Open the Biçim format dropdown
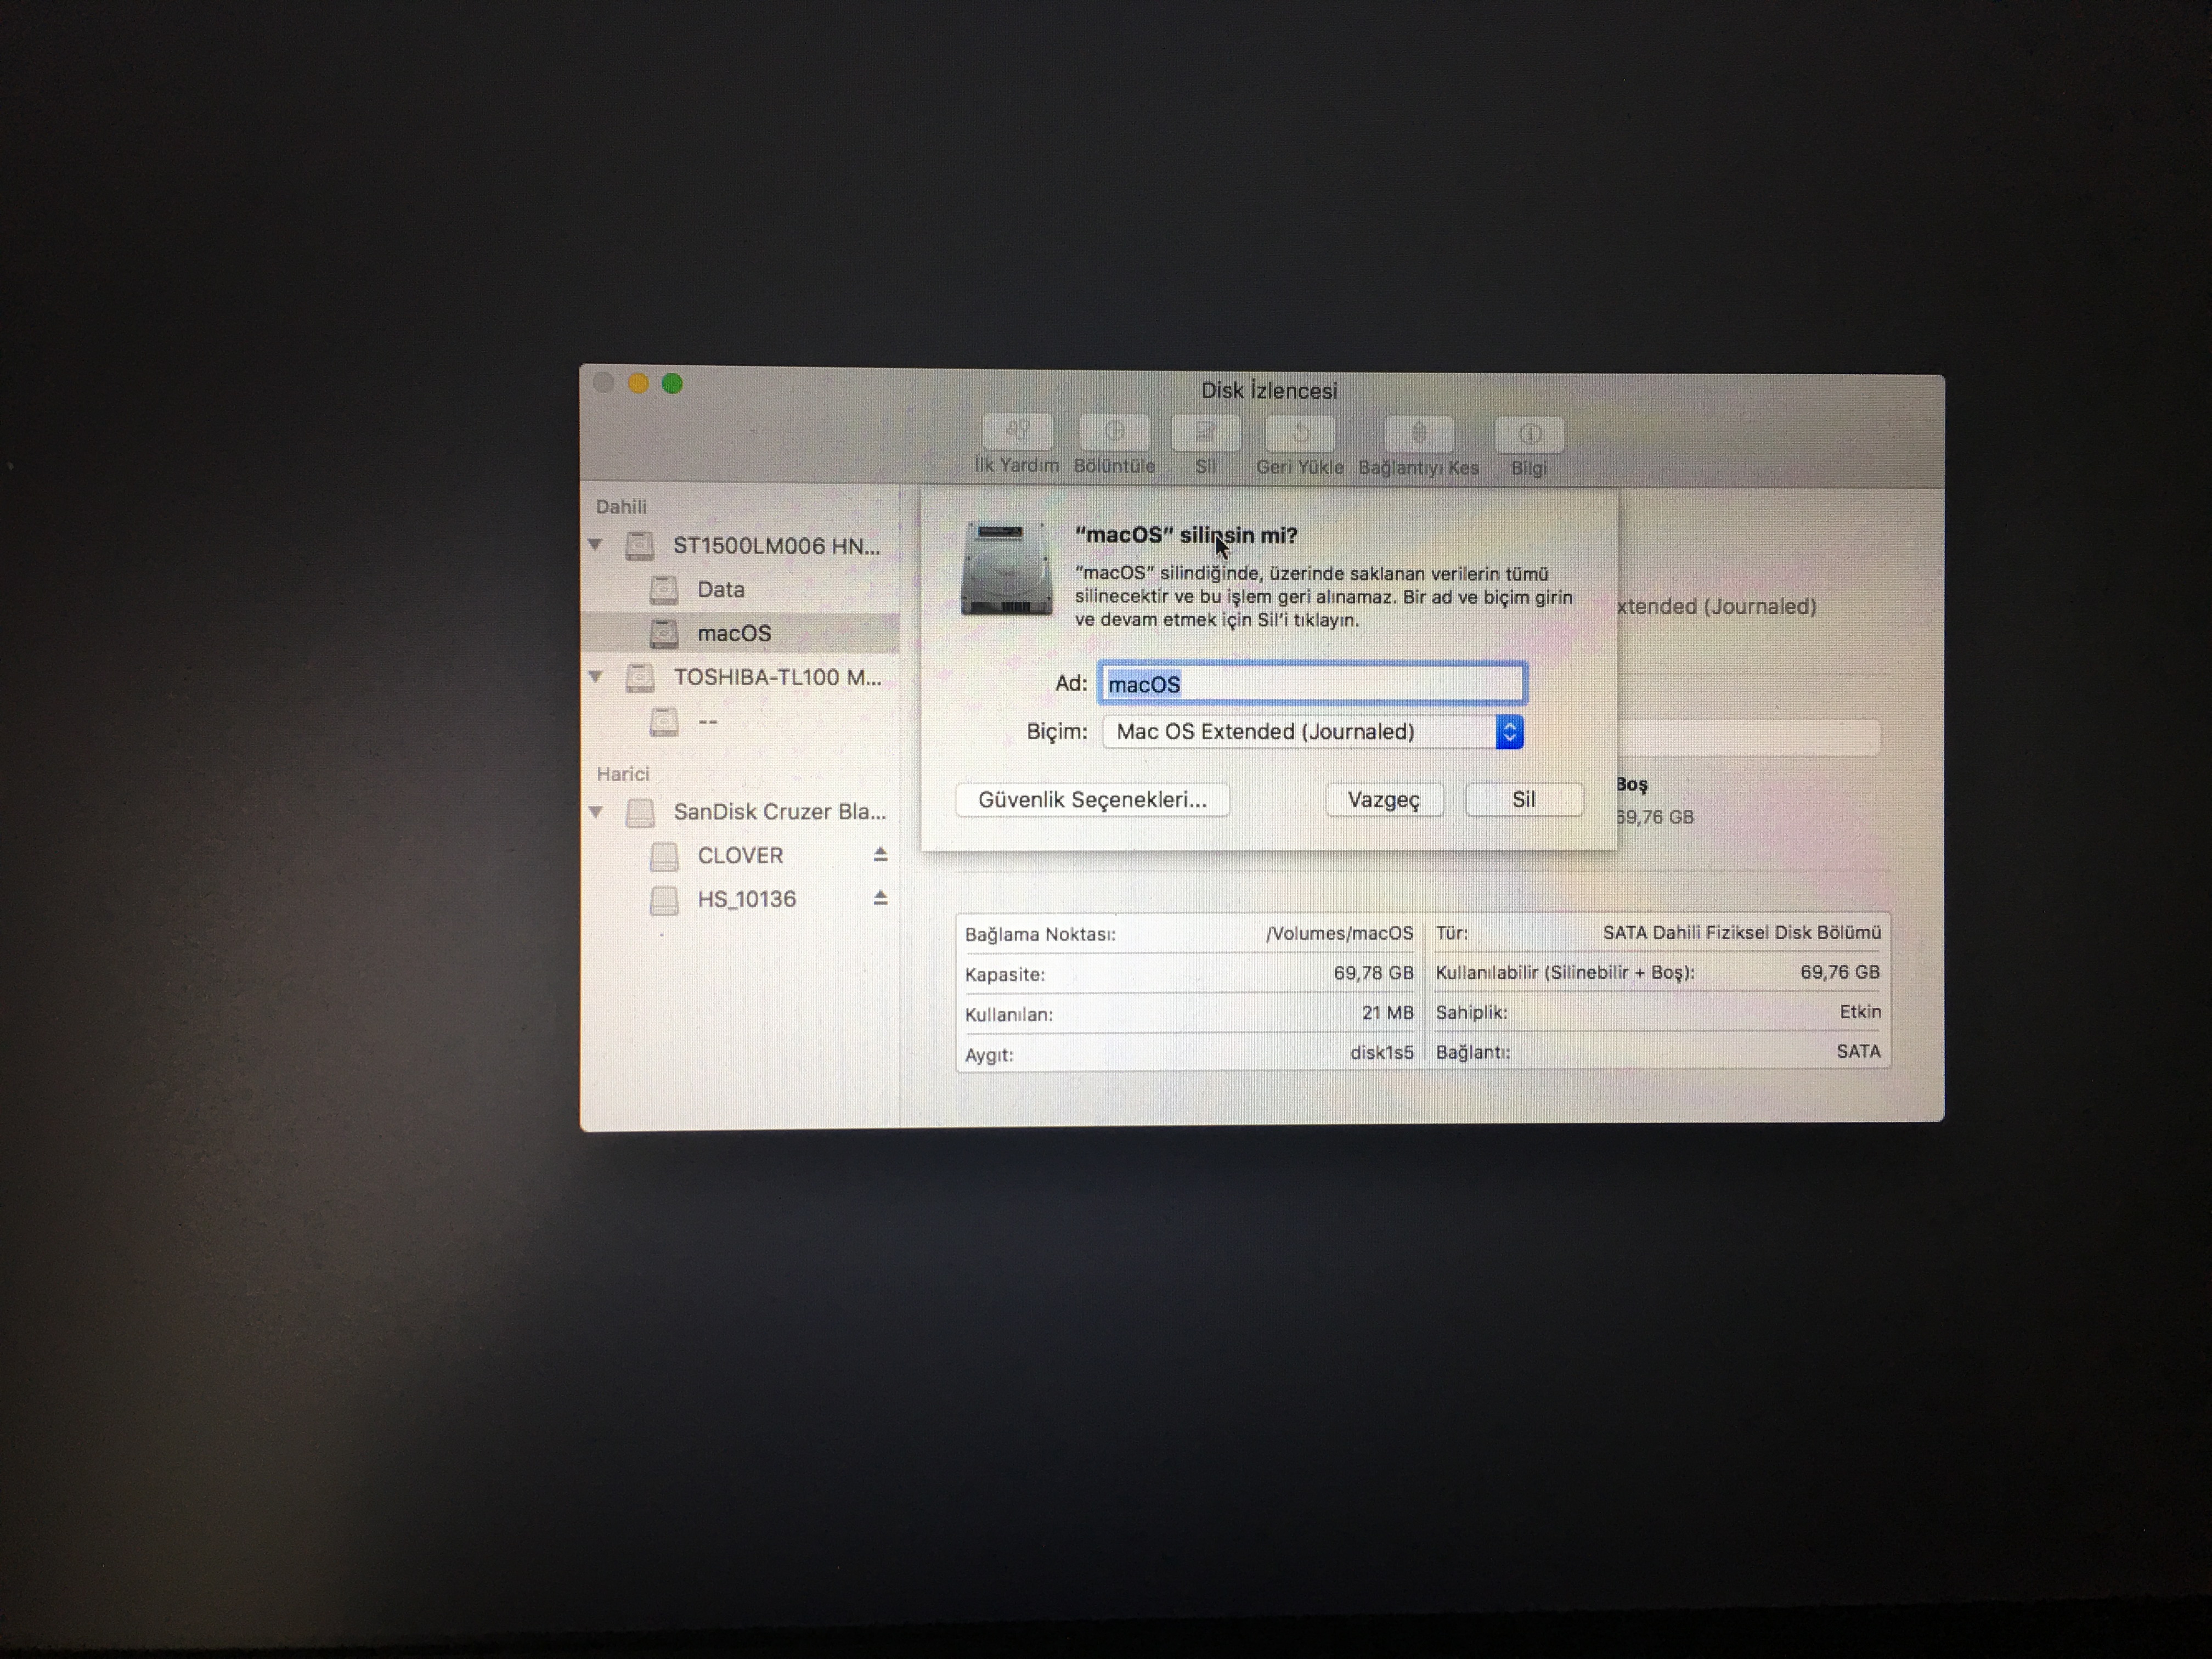Viewport: 2212px width, 1659px height. 1312,732
